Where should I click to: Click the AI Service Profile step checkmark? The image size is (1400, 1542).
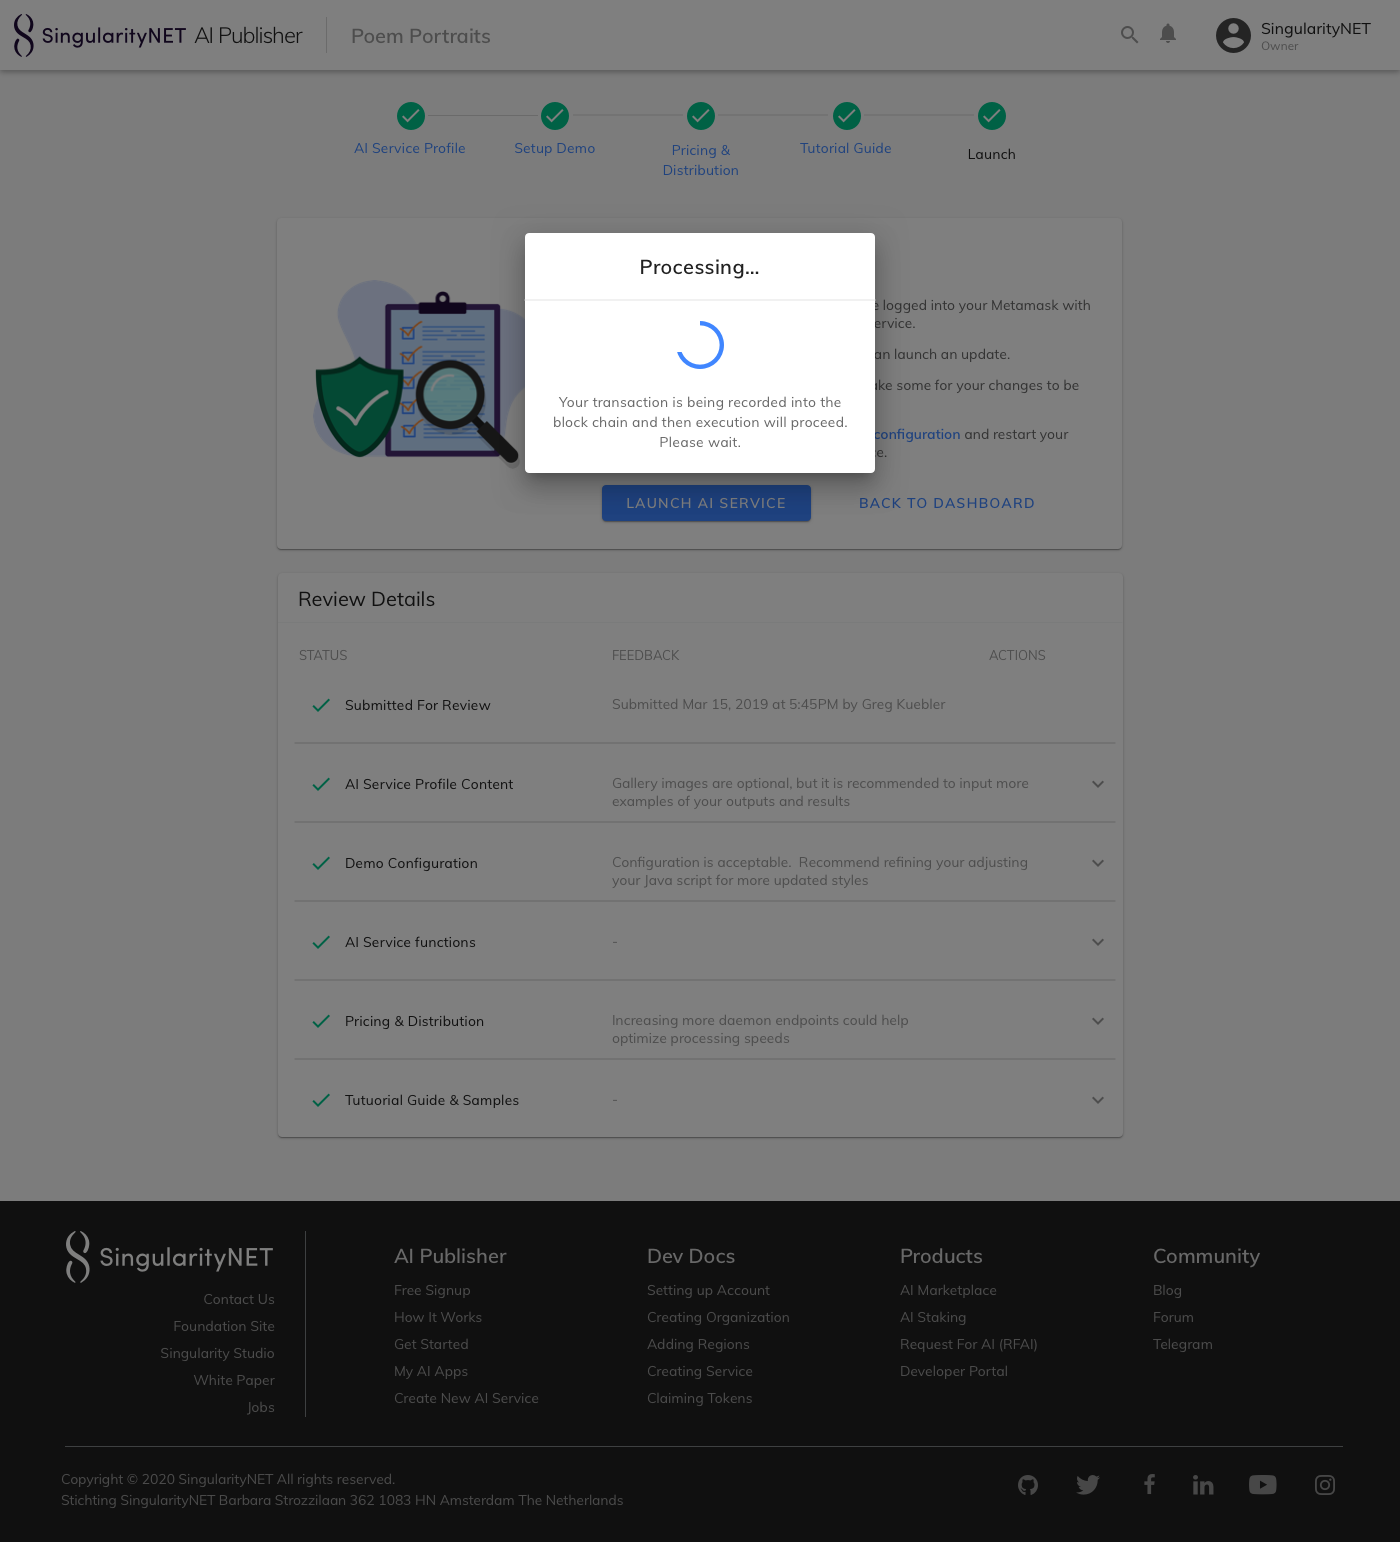[410, 116]
